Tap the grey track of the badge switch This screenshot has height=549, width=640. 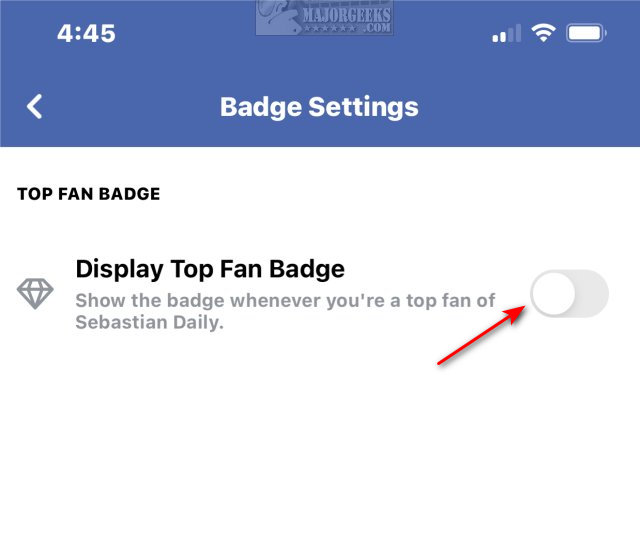[592, 294]
